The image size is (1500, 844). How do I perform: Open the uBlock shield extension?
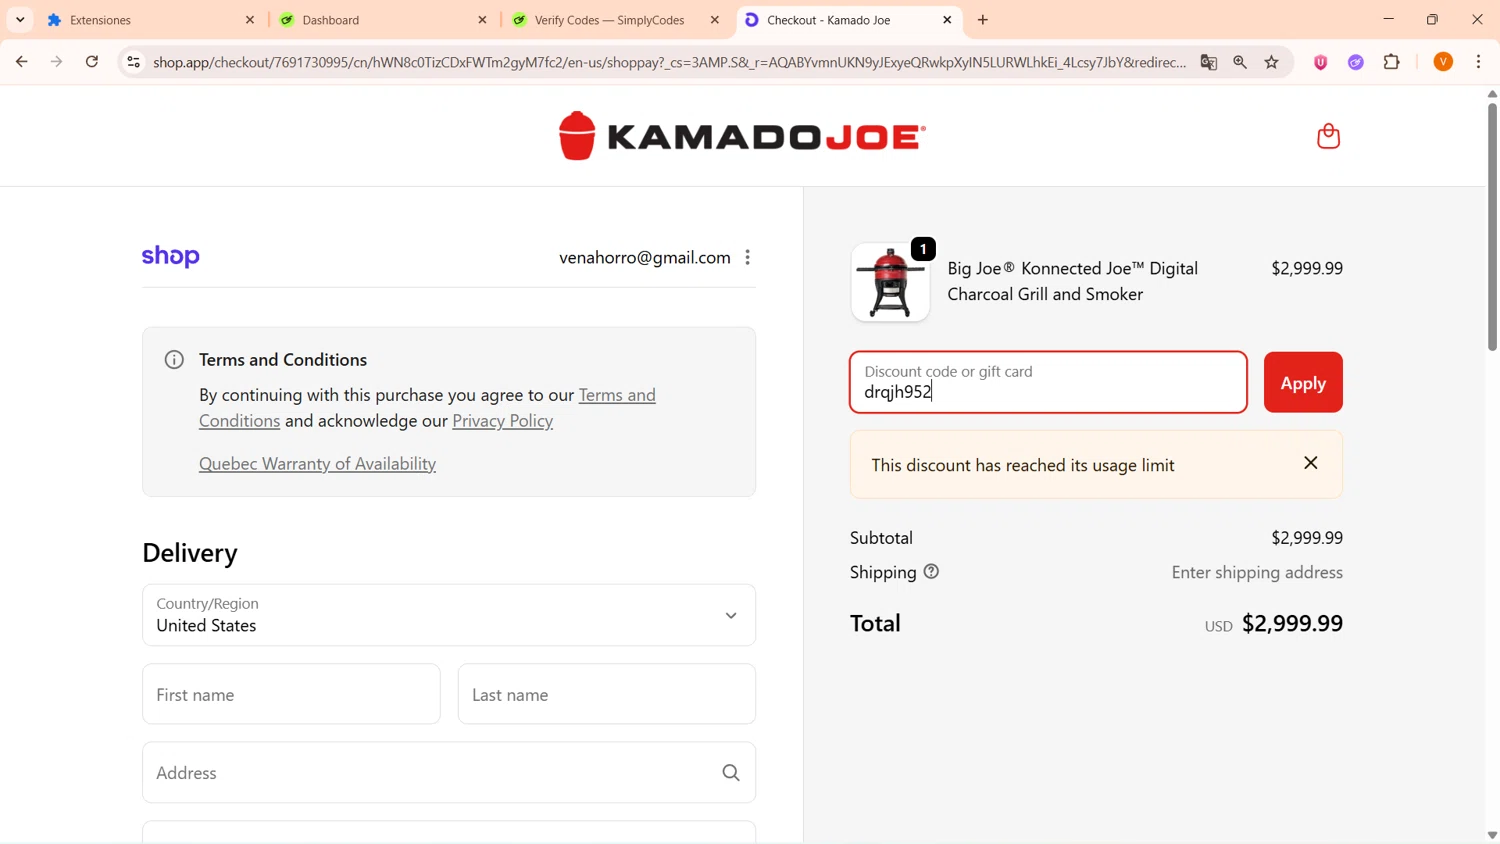point(1321,62)
